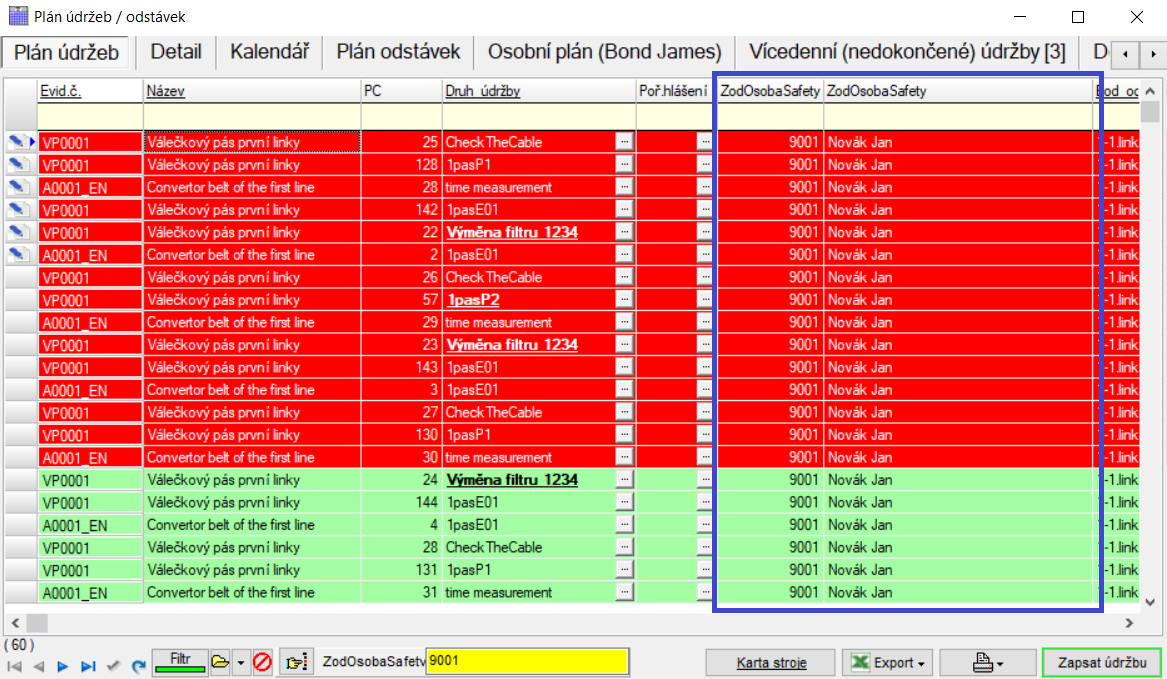Screen dimensions: 1167x679
Task: Click the Filtr button
Action: [x=180, y=661]
